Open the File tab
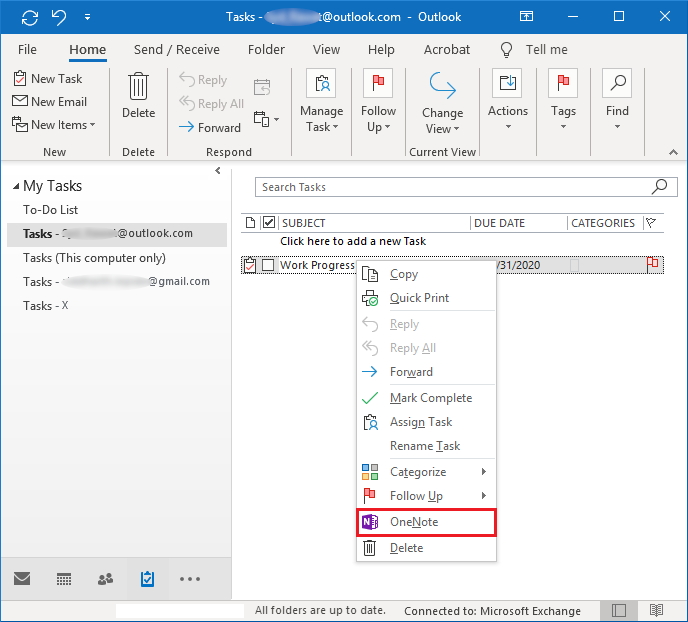This screenshot has width=688, height=622. [27, 50]
